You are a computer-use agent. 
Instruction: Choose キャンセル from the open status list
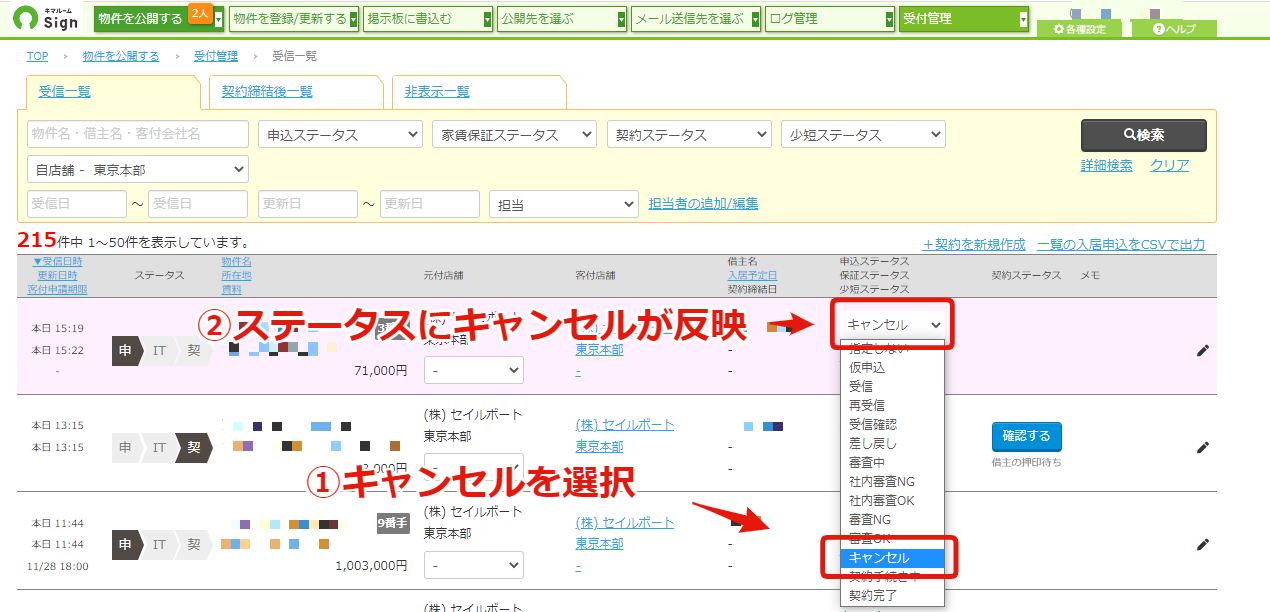coord(891,557)
